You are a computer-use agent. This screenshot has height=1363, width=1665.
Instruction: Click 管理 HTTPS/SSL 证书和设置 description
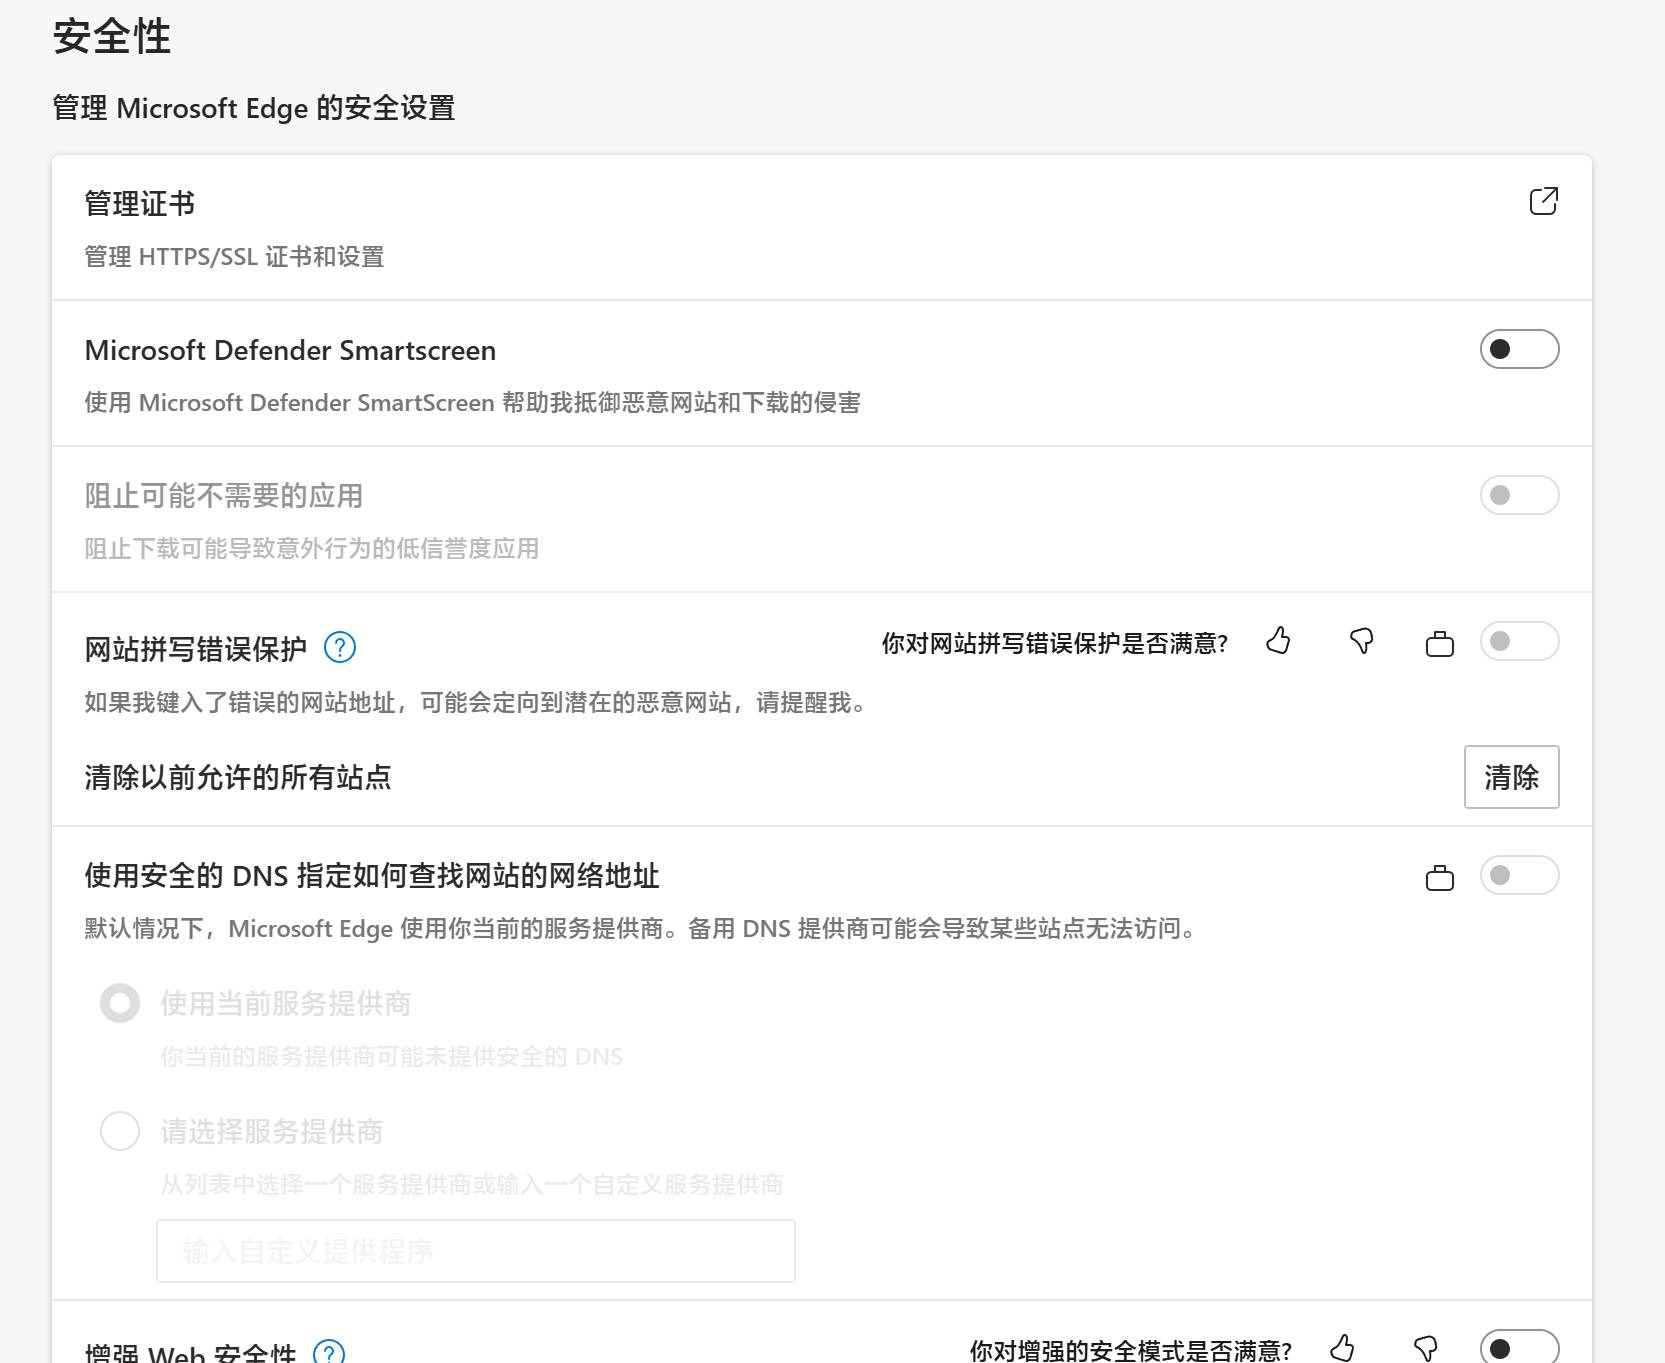234,257
